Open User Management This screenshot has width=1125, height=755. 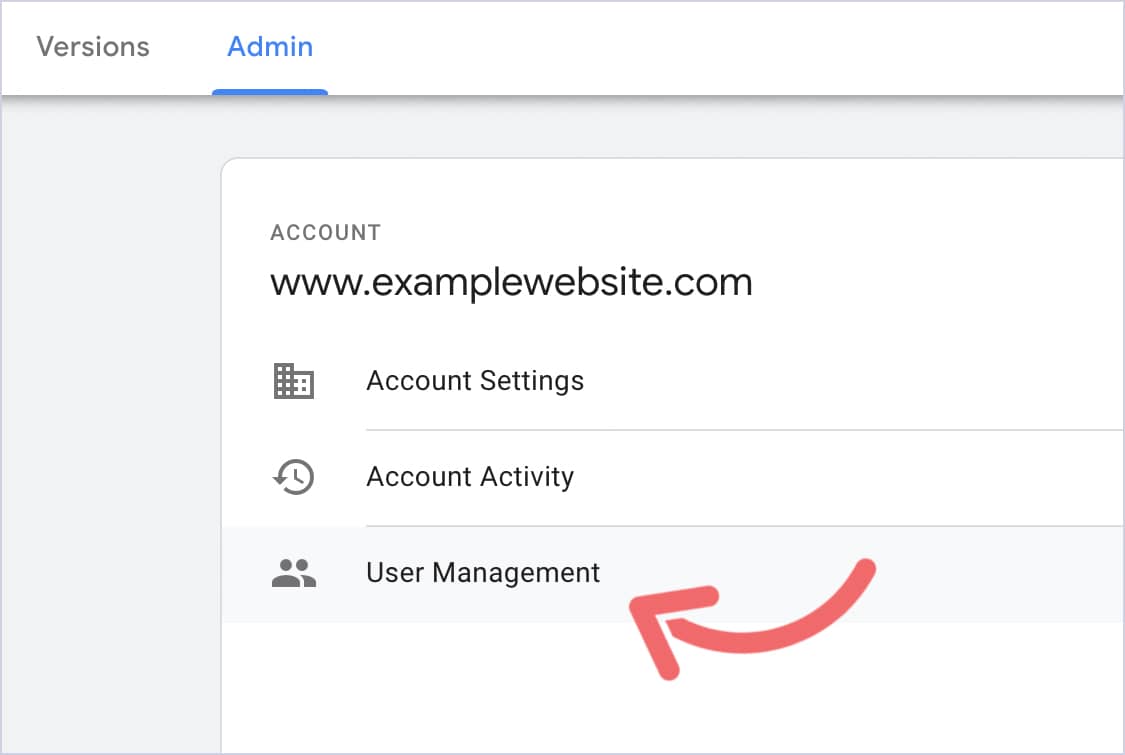click(x=483, y=573)
